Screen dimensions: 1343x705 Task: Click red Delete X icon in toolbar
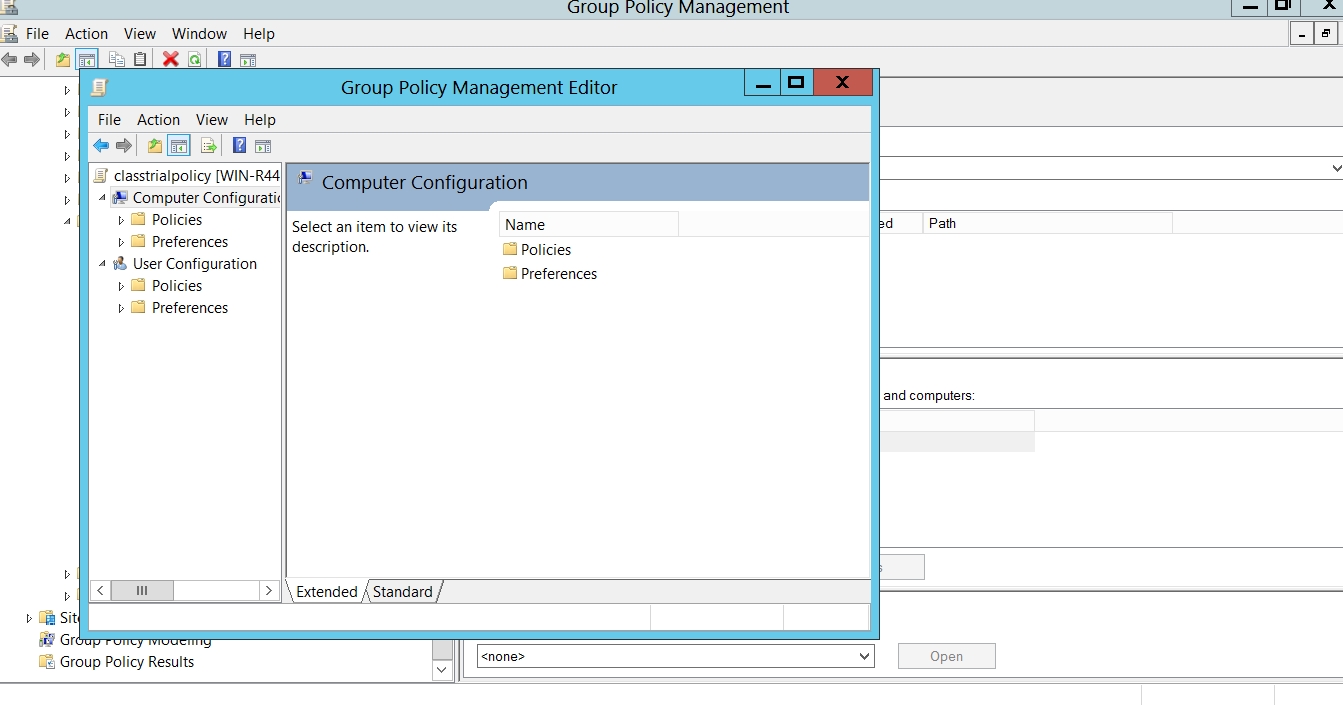171,59
